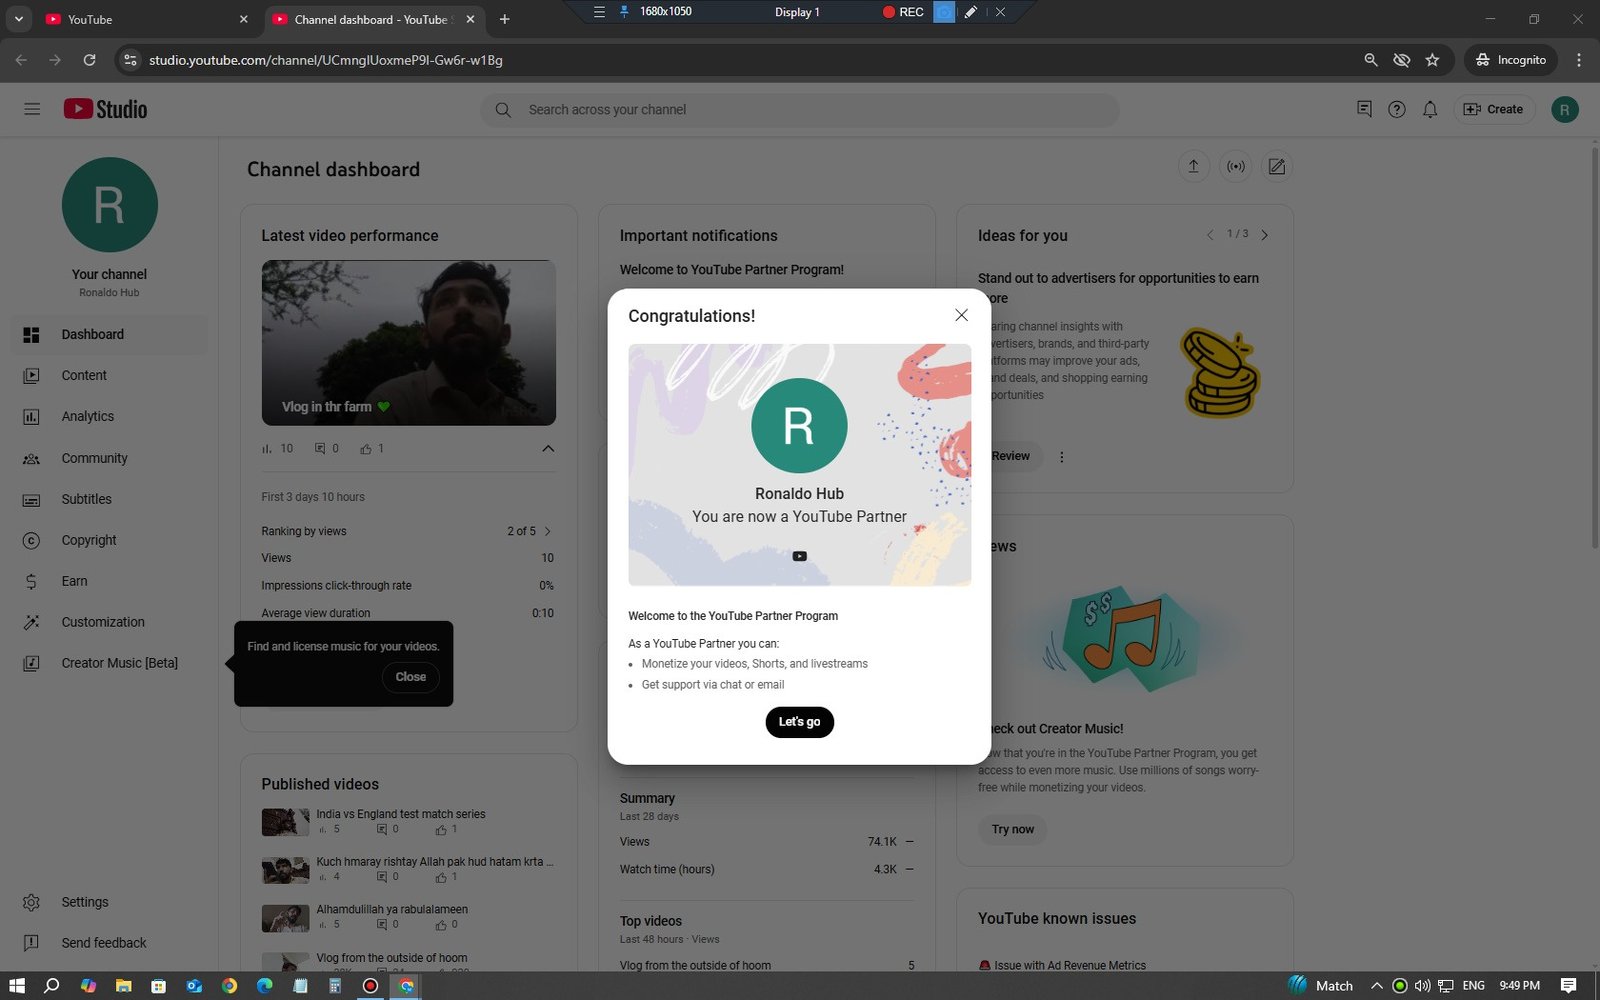
Task: Open the notifications bell
Action: pos(1430,109)
